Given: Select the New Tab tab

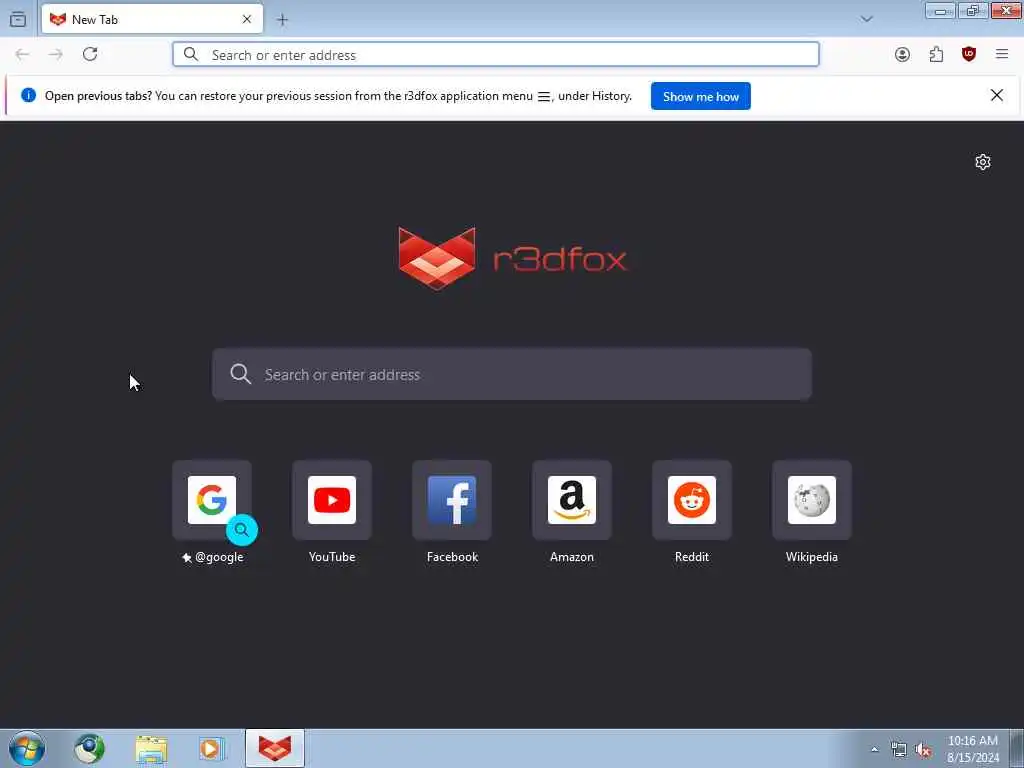Looking at the screenshot, I should [152, 19].
